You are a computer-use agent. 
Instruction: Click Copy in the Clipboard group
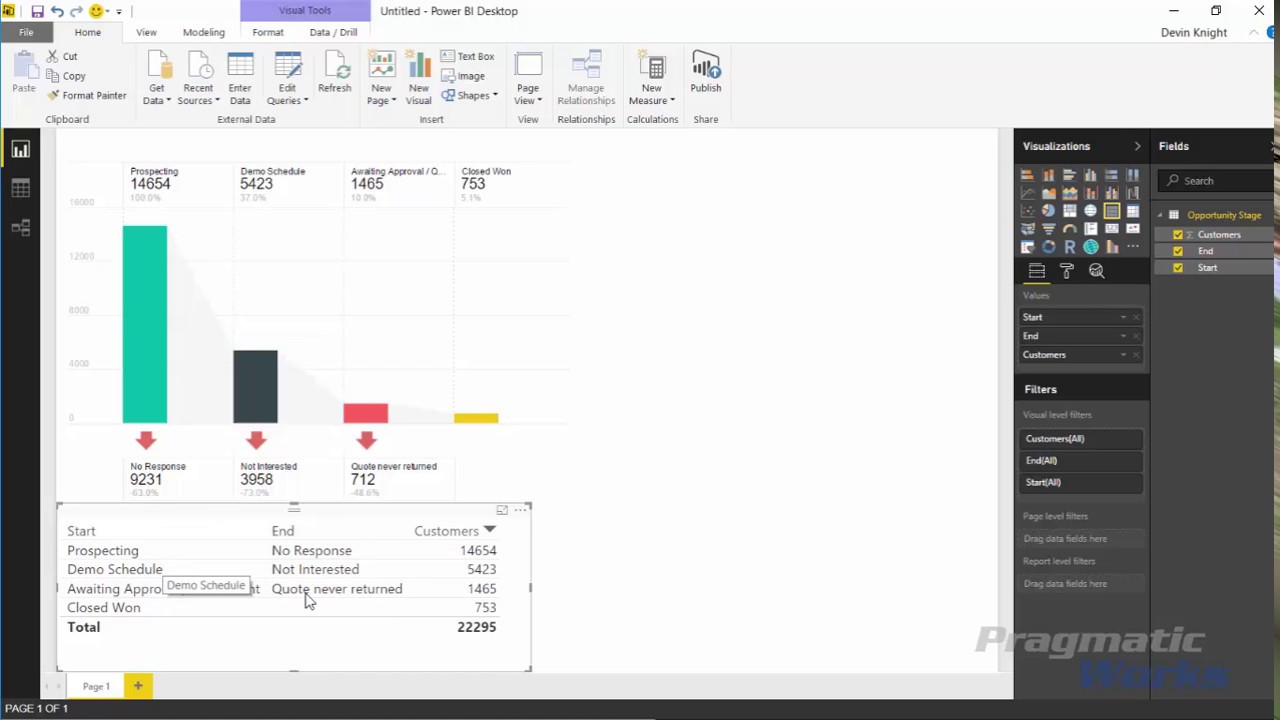coord(66,76)
